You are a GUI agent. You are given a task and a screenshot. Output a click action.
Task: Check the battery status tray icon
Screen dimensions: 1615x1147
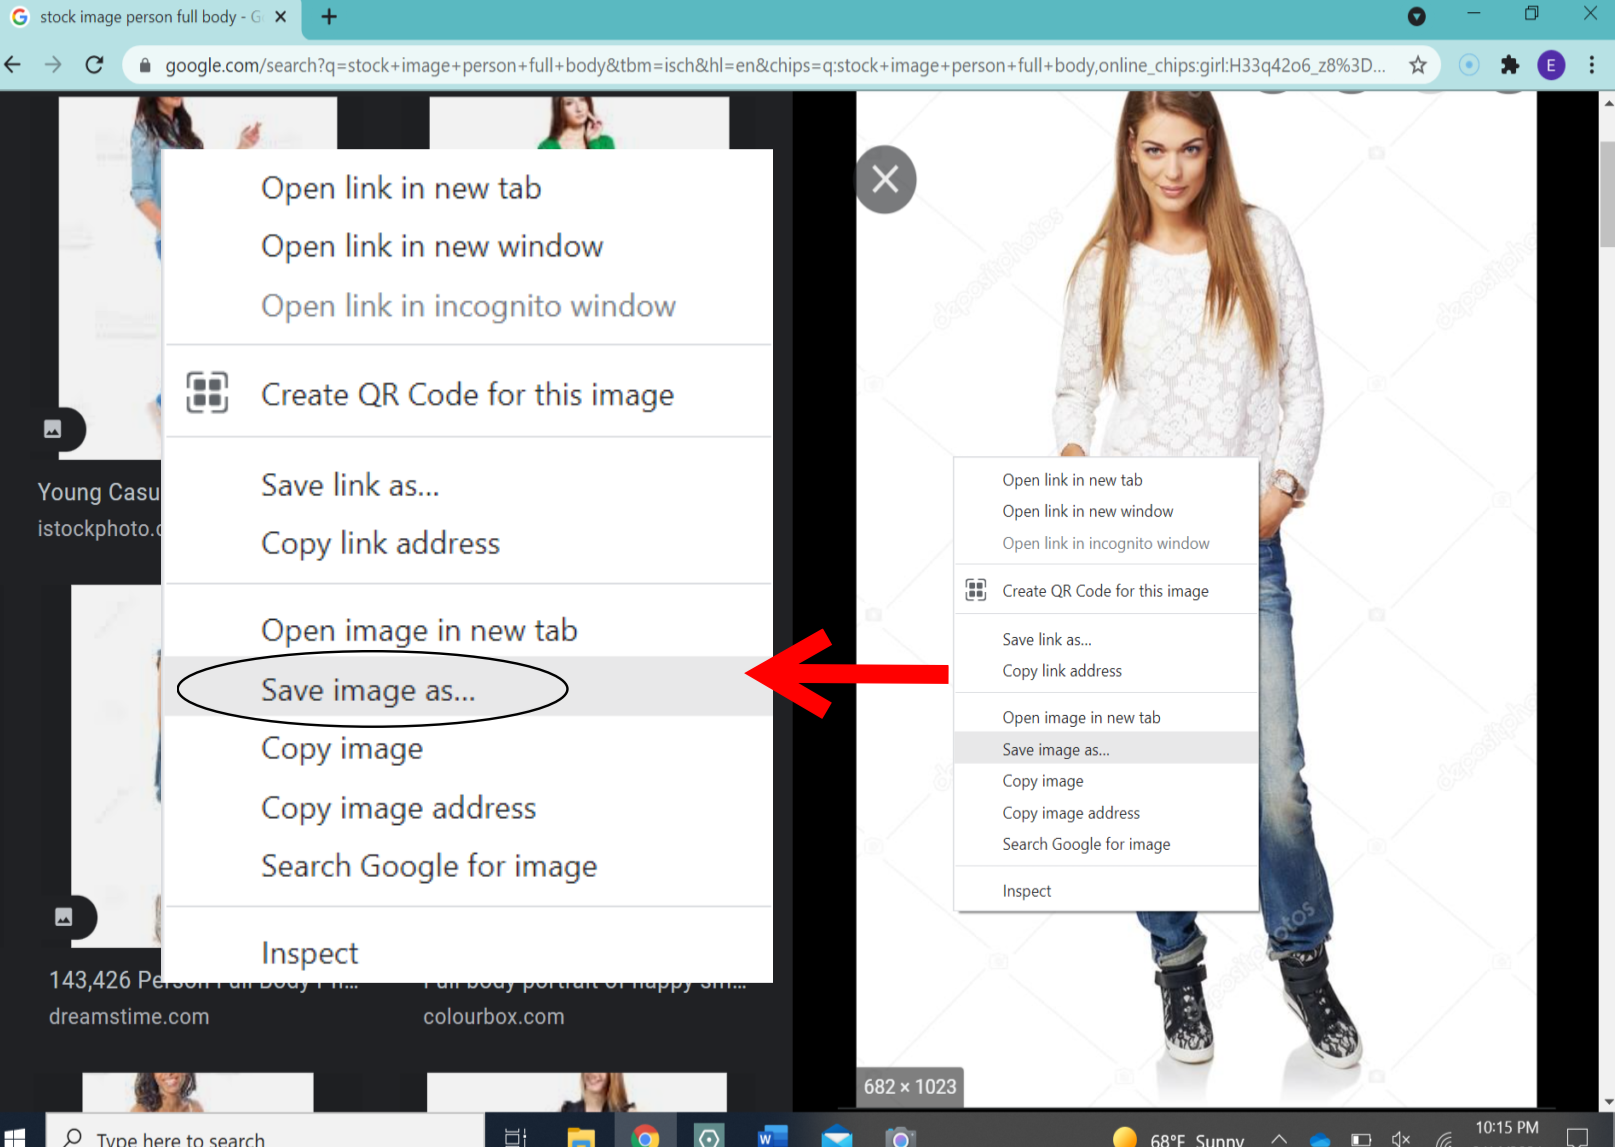tap(1361, 1139)
